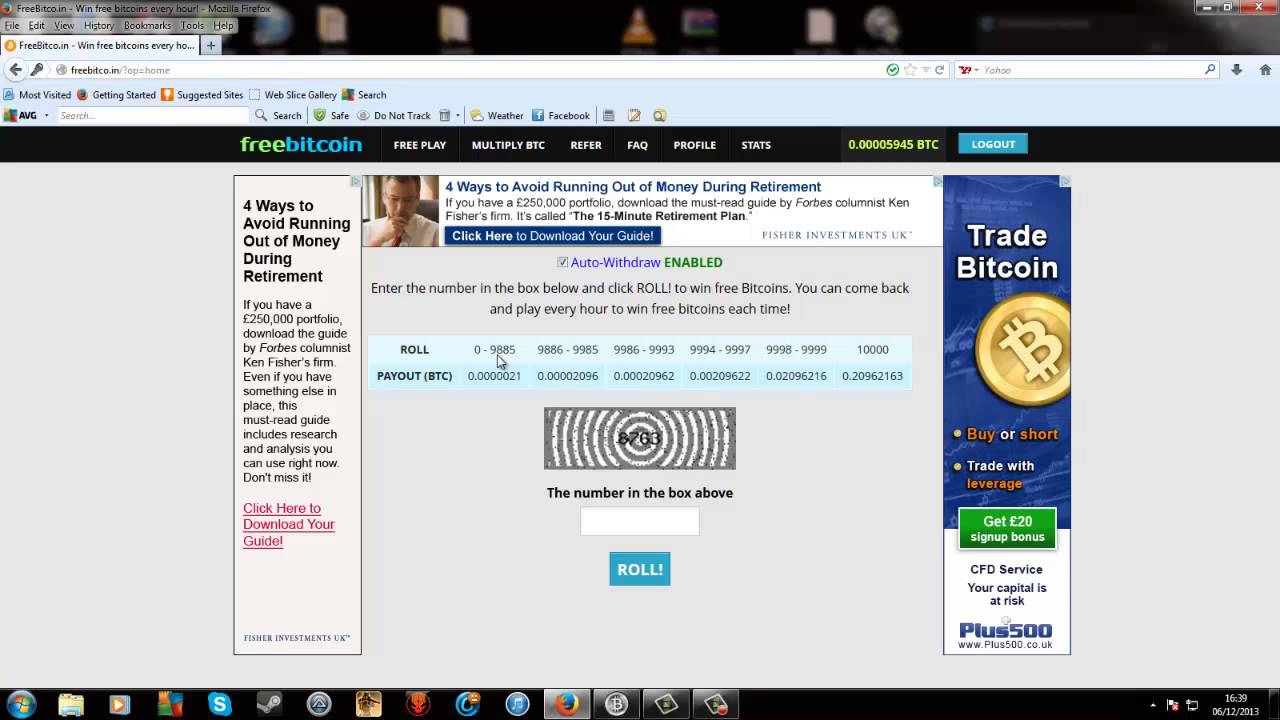Click the AVG Safe shield icon

pos(319,115)
